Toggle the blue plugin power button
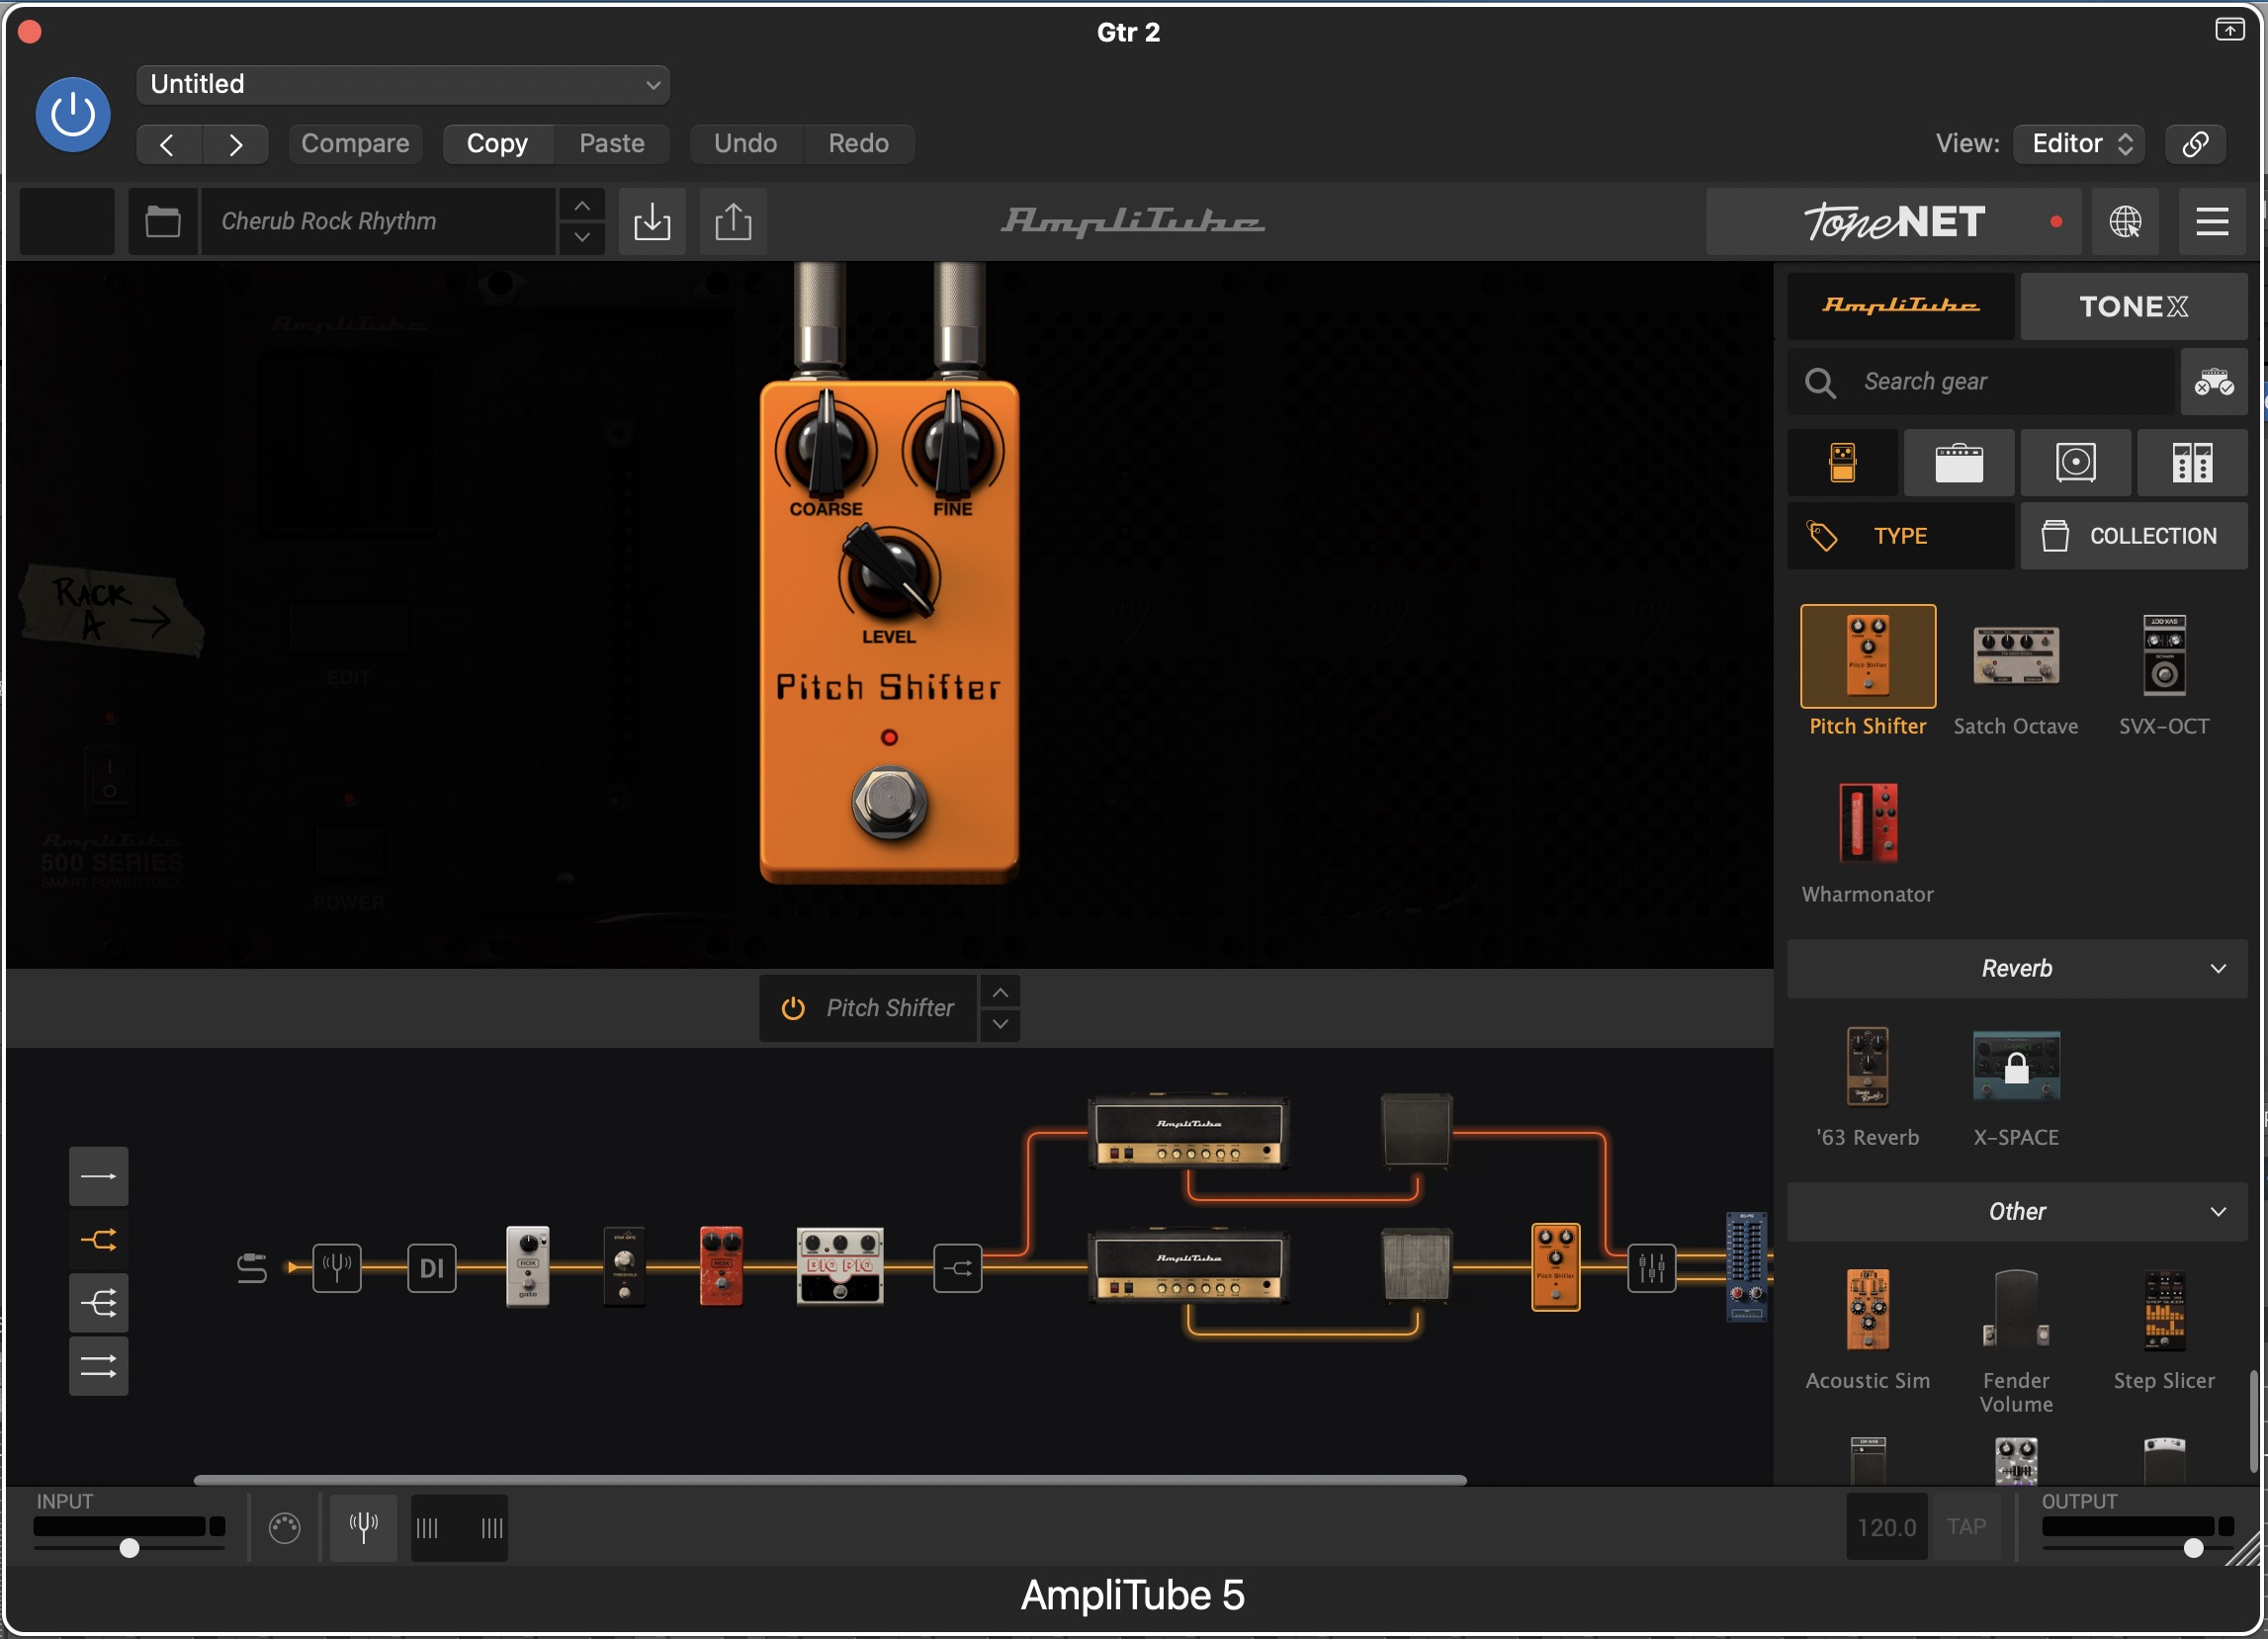Viewport: 2268px width, 1639px height. [73, 115]
